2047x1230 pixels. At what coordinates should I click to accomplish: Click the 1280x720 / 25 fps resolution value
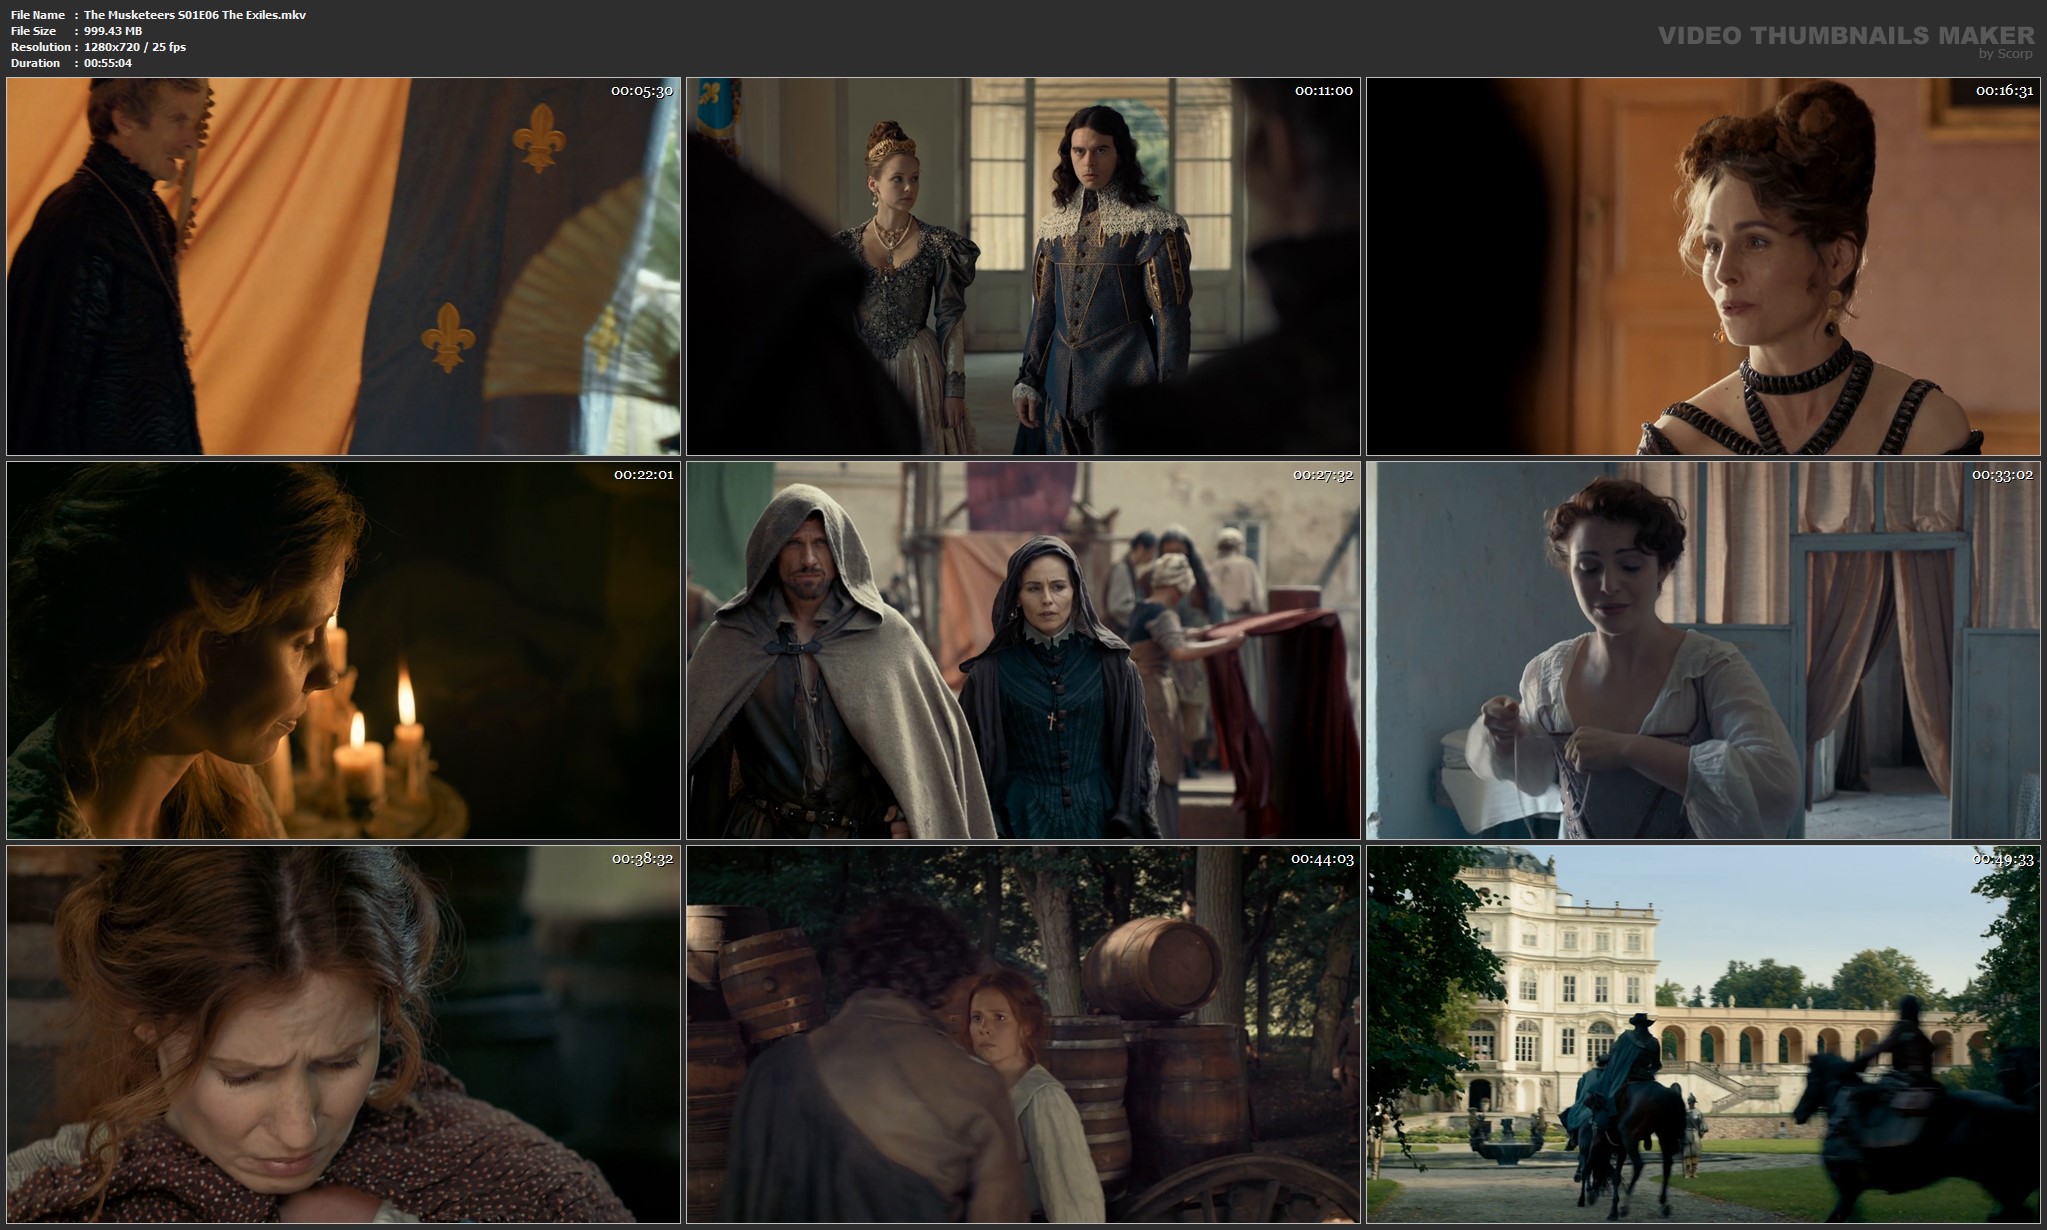coord(135,47)
